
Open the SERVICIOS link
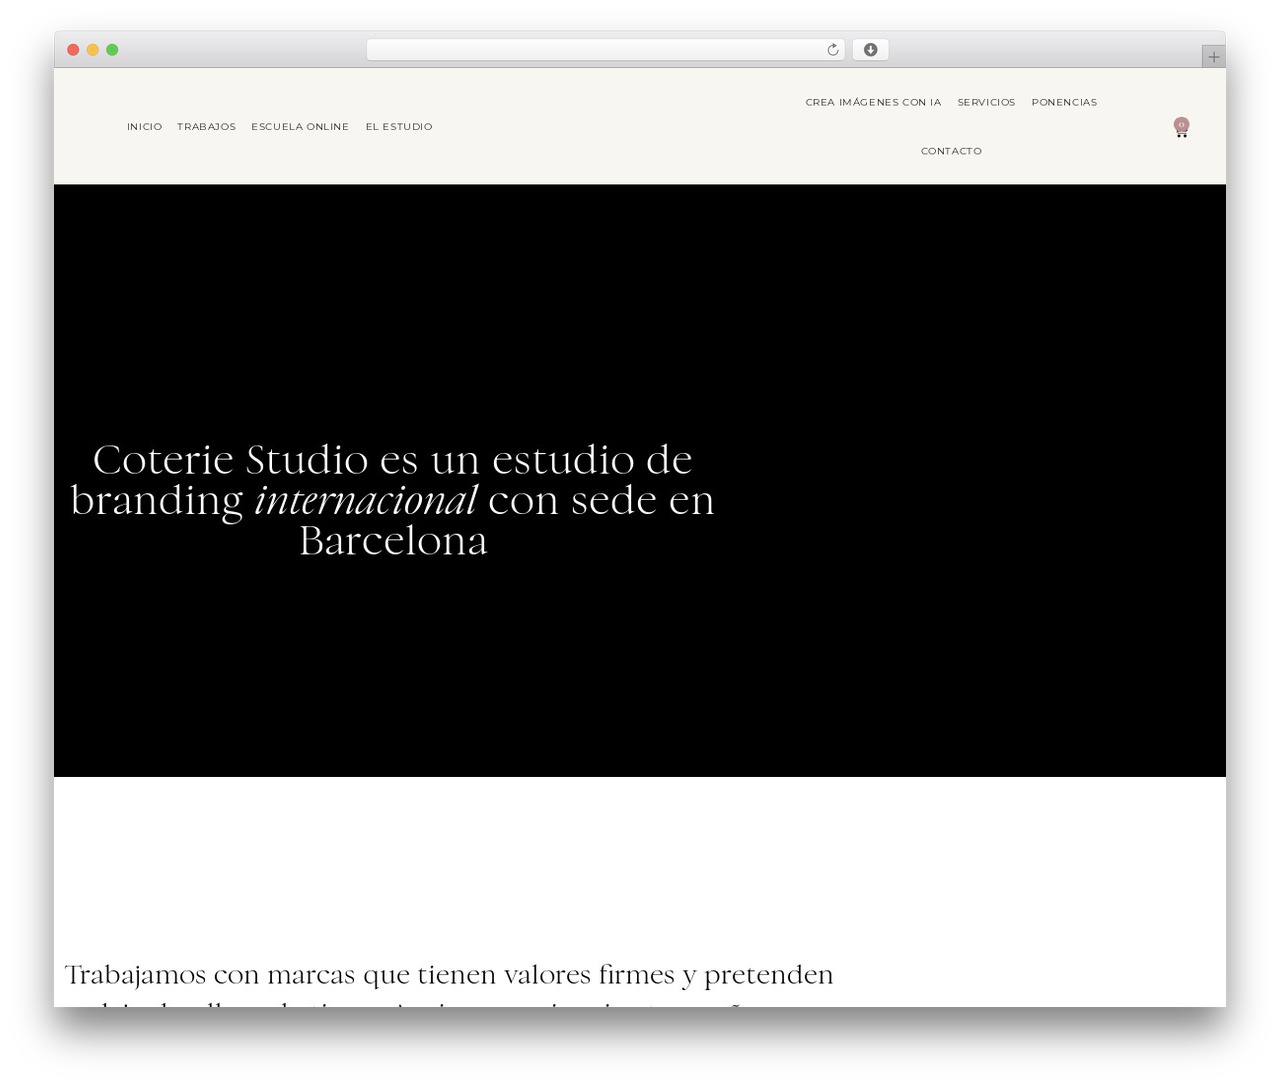pos(986,102)
